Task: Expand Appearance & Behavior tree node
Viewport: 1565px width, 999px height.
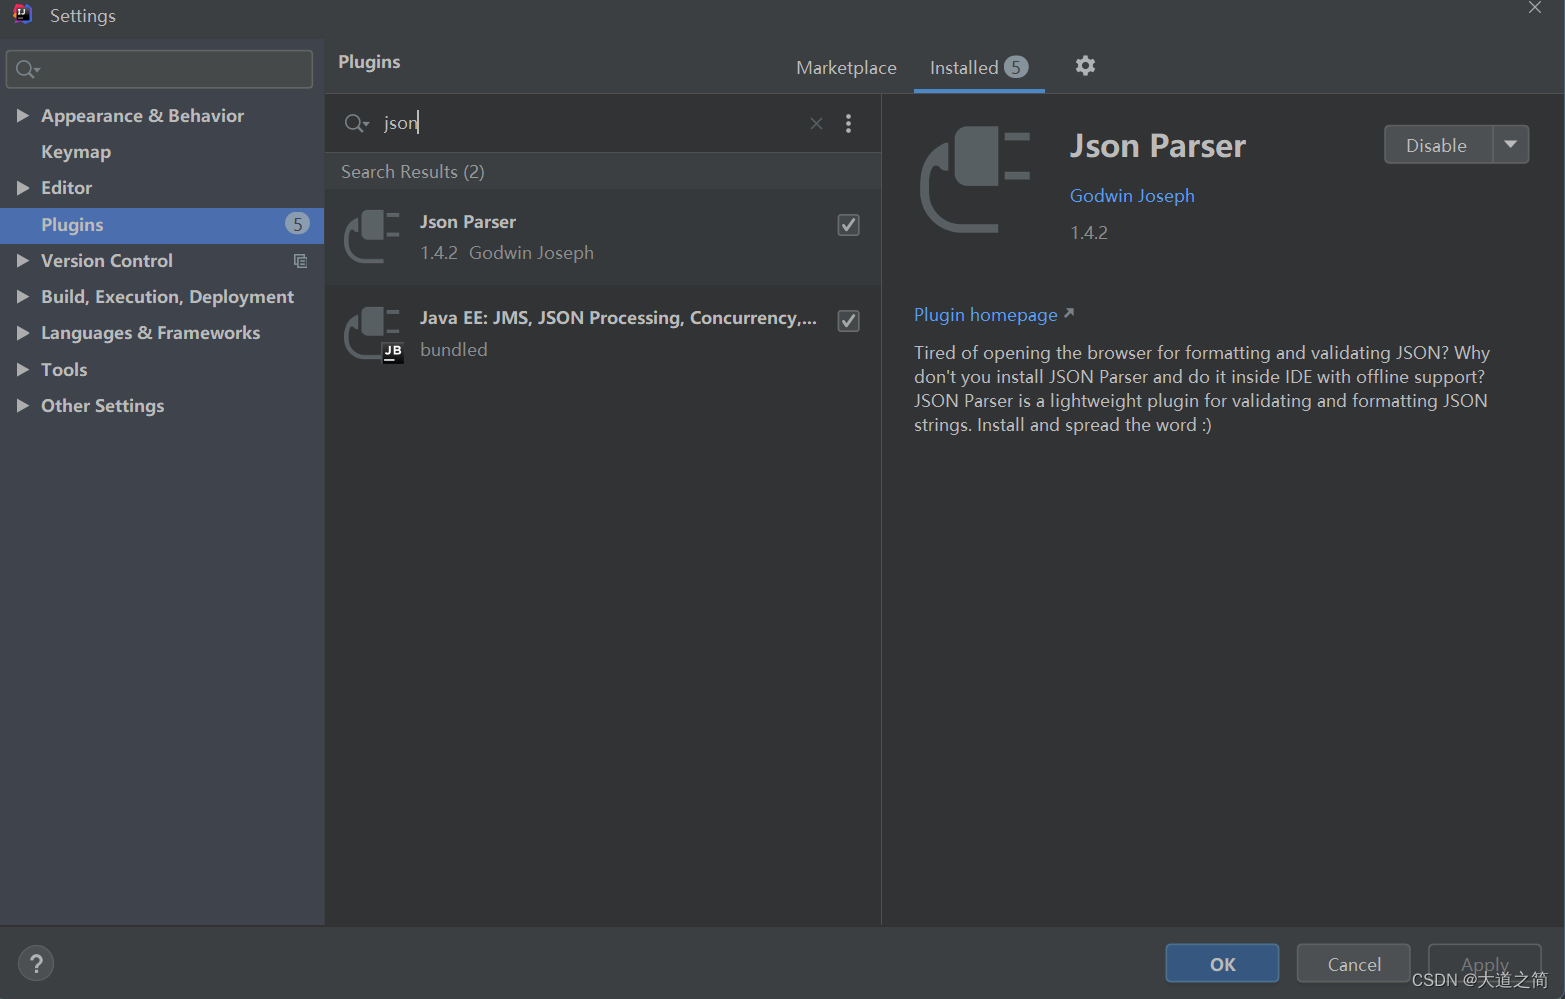Action: click(22, 116)
